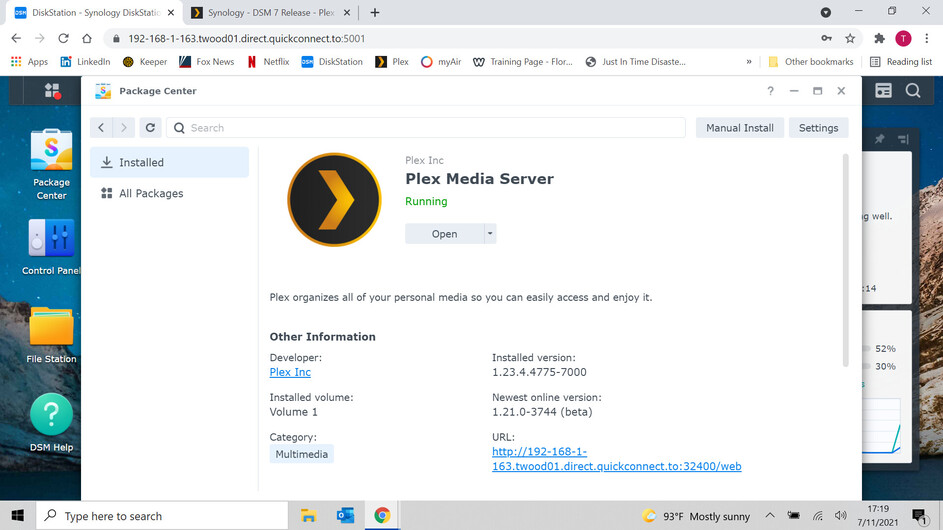Open the Wi-Fi network tray icon
The height and width of the screenshot is (530, 943).
click(817, 516)
